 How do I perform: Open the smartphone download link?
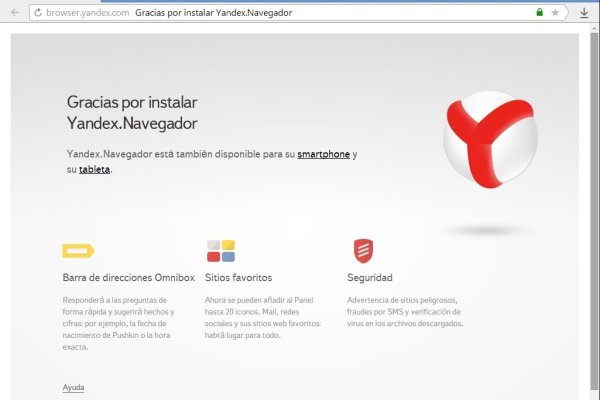pyautogui.click(x=323, y=154)
